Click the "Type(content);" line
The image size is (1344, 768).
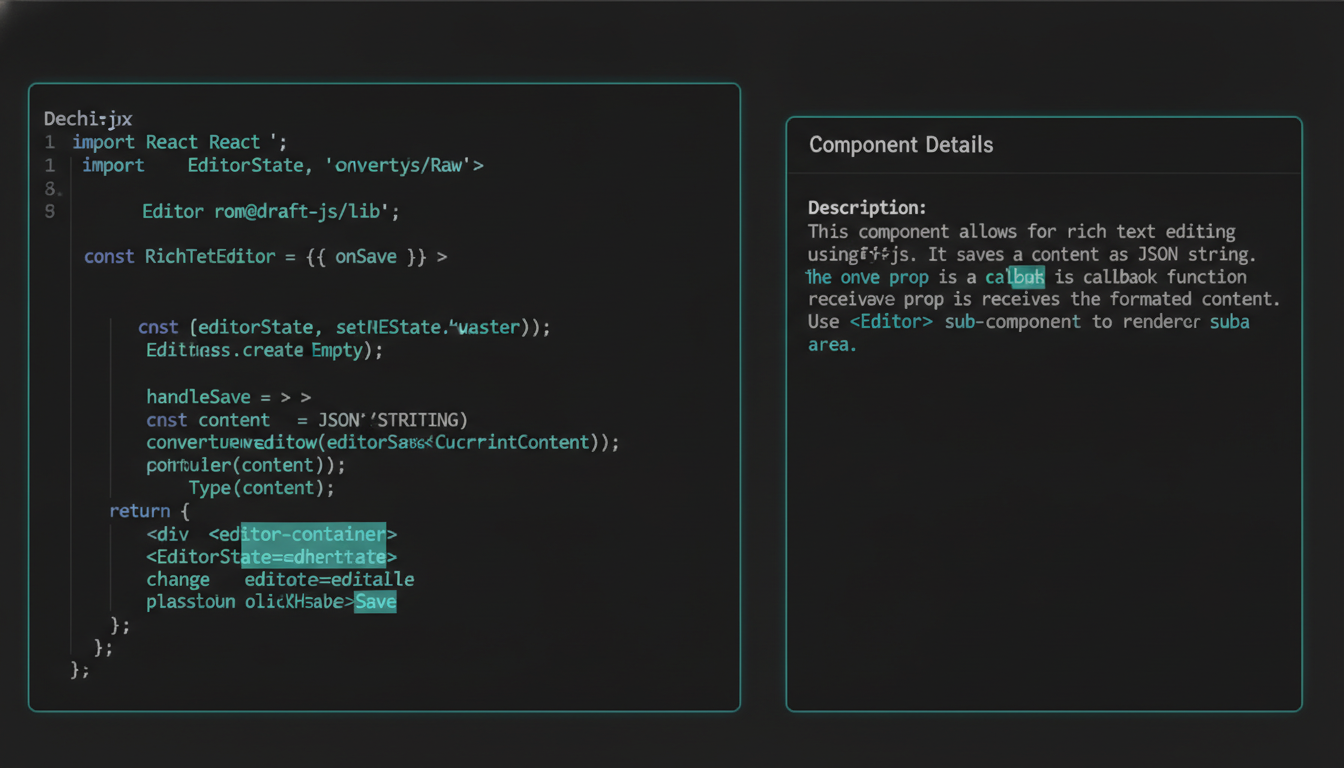coord(261,488)
